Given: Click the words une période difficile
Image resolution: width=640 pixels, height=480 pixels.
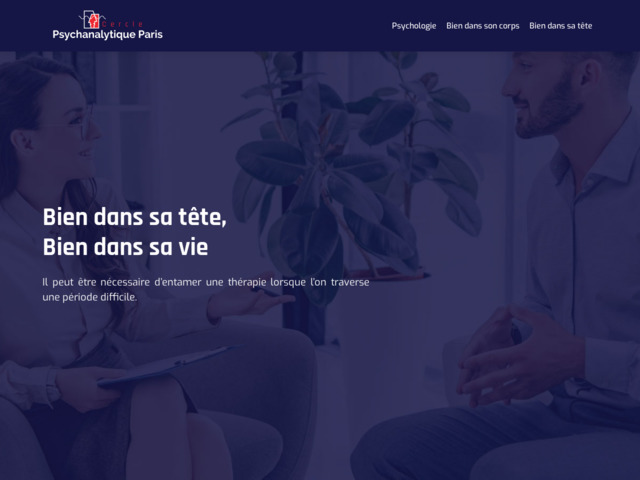Looking at the screenshot, I should (90, 297).
